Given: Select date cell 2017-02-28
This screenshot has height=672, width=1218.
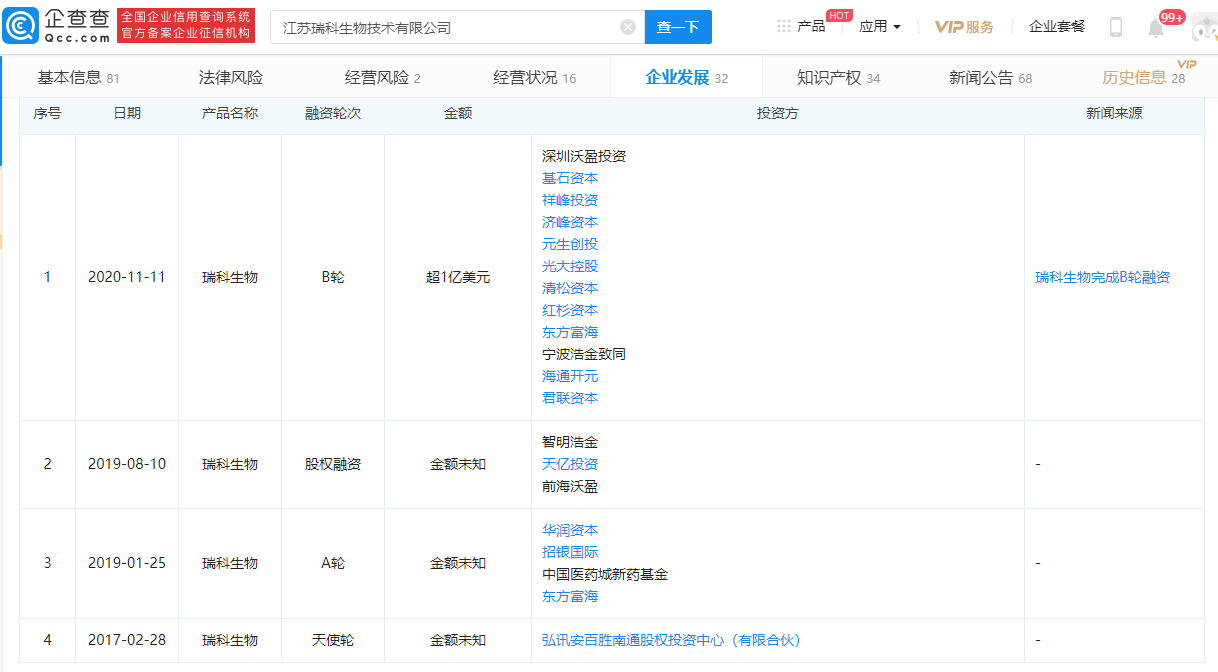Looking at the screenshot, I should click(x=127, y=640).
